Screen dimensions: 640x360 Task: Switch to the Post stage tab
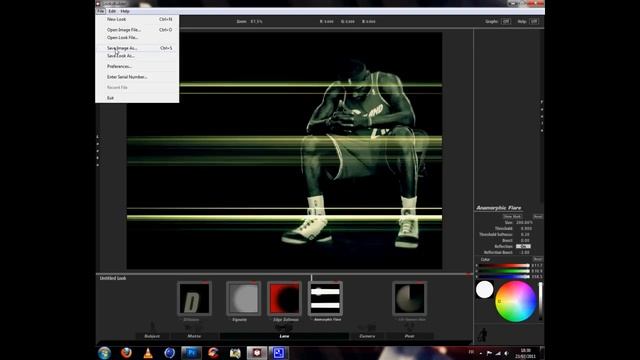click(409, 336)
